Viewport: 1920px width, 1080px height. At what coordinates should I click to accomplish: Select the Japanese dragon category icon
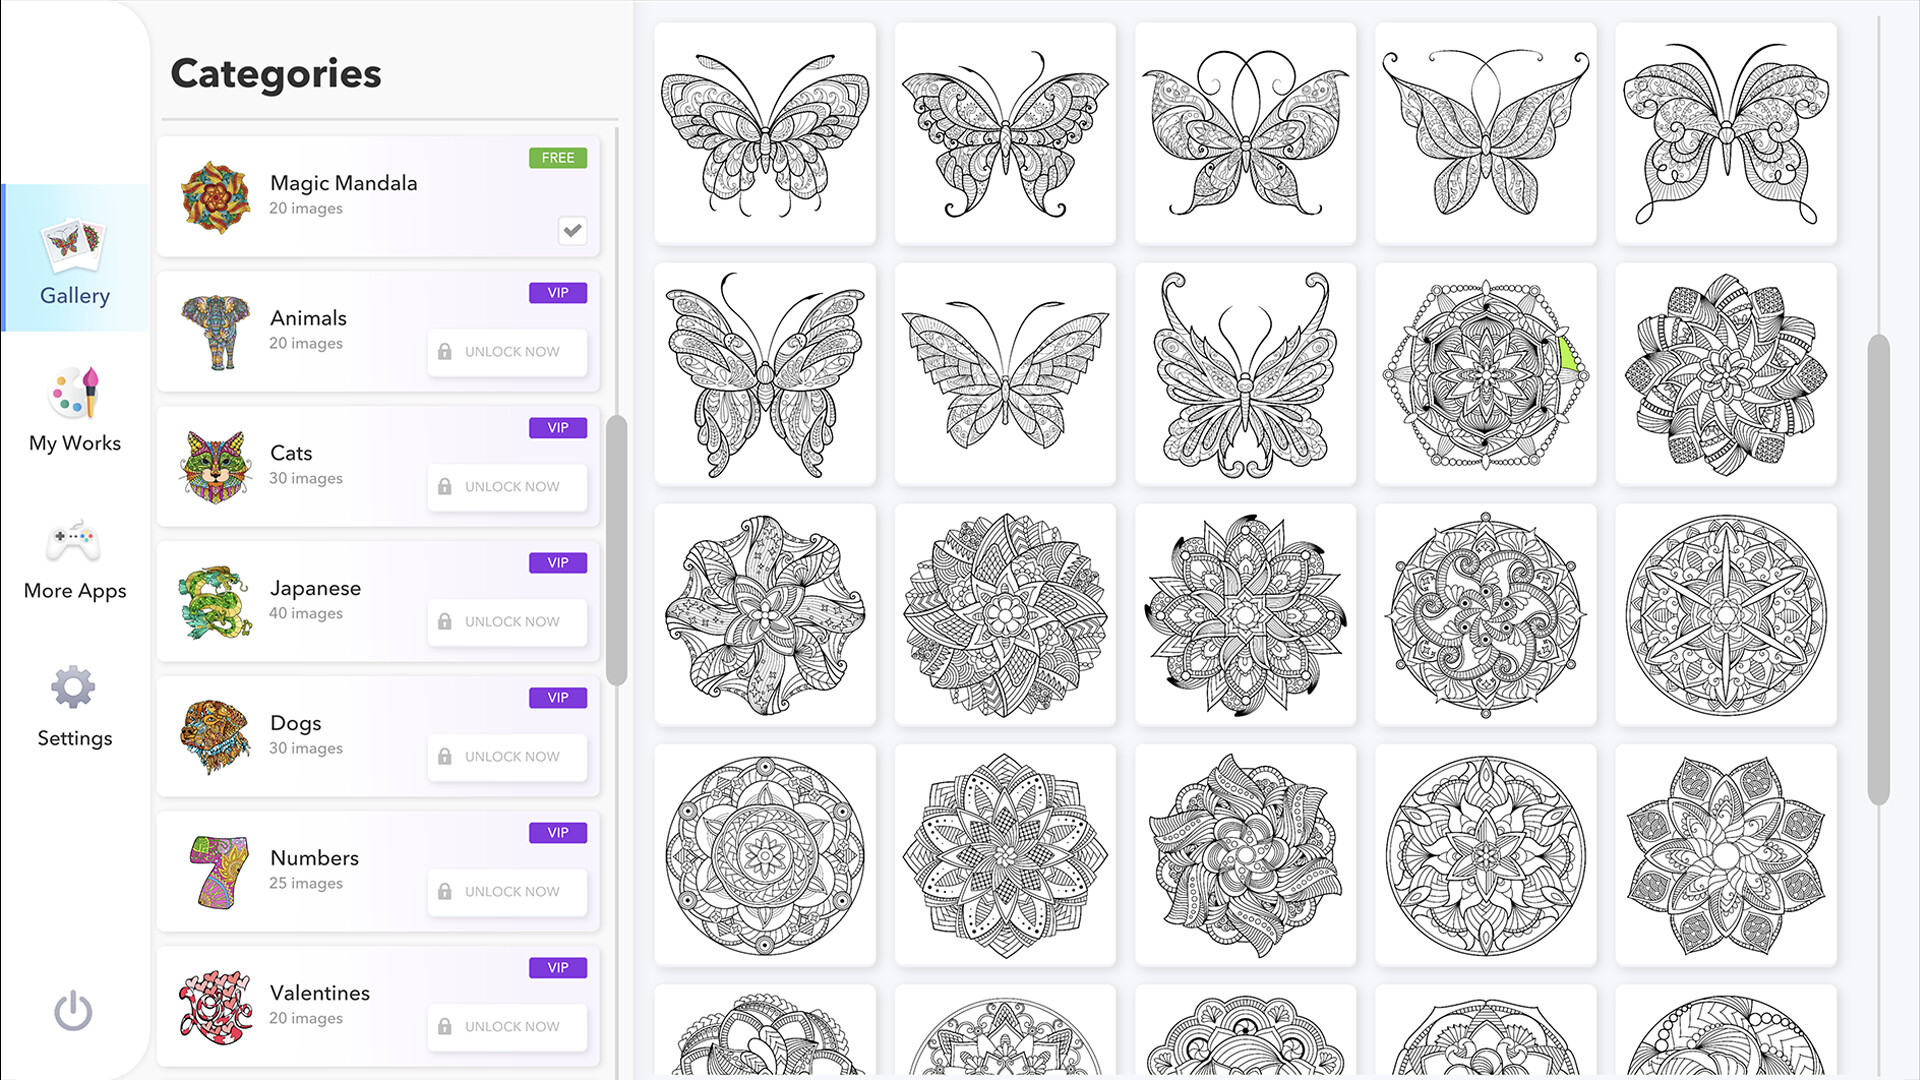(215, 601)
